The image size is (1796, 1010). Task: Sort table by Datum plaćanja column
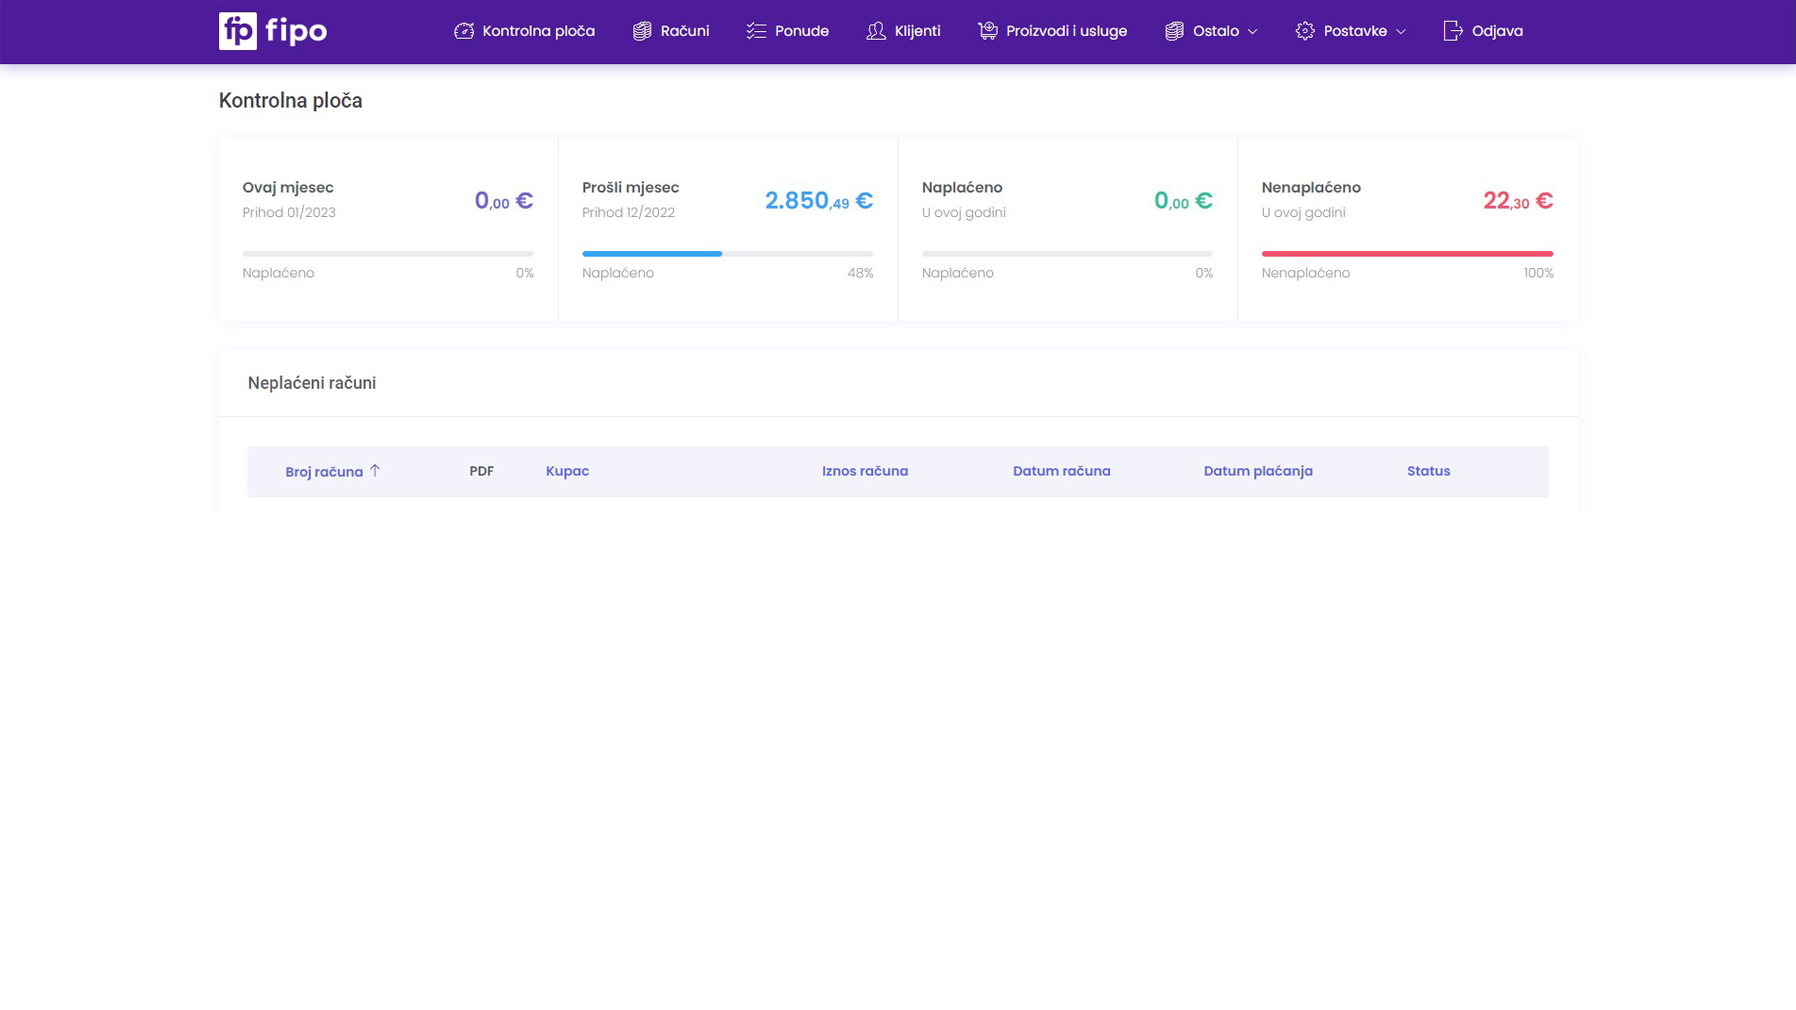[1257, 471]
